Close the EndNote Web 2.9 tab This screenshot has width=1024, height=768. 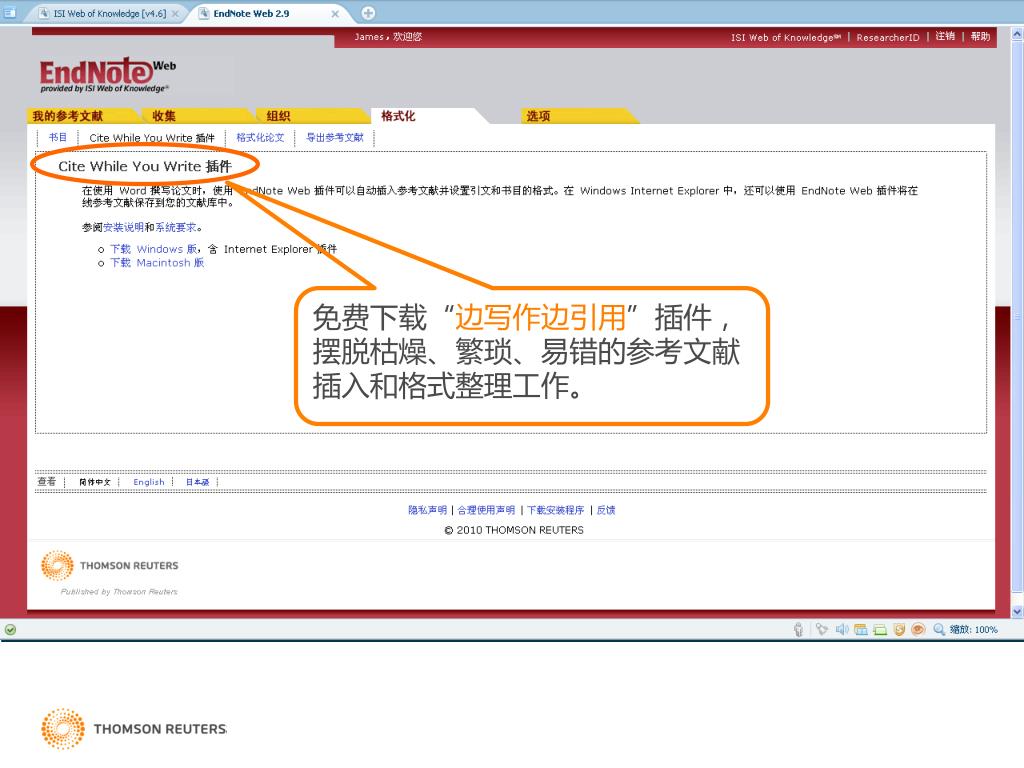(335, 14)
